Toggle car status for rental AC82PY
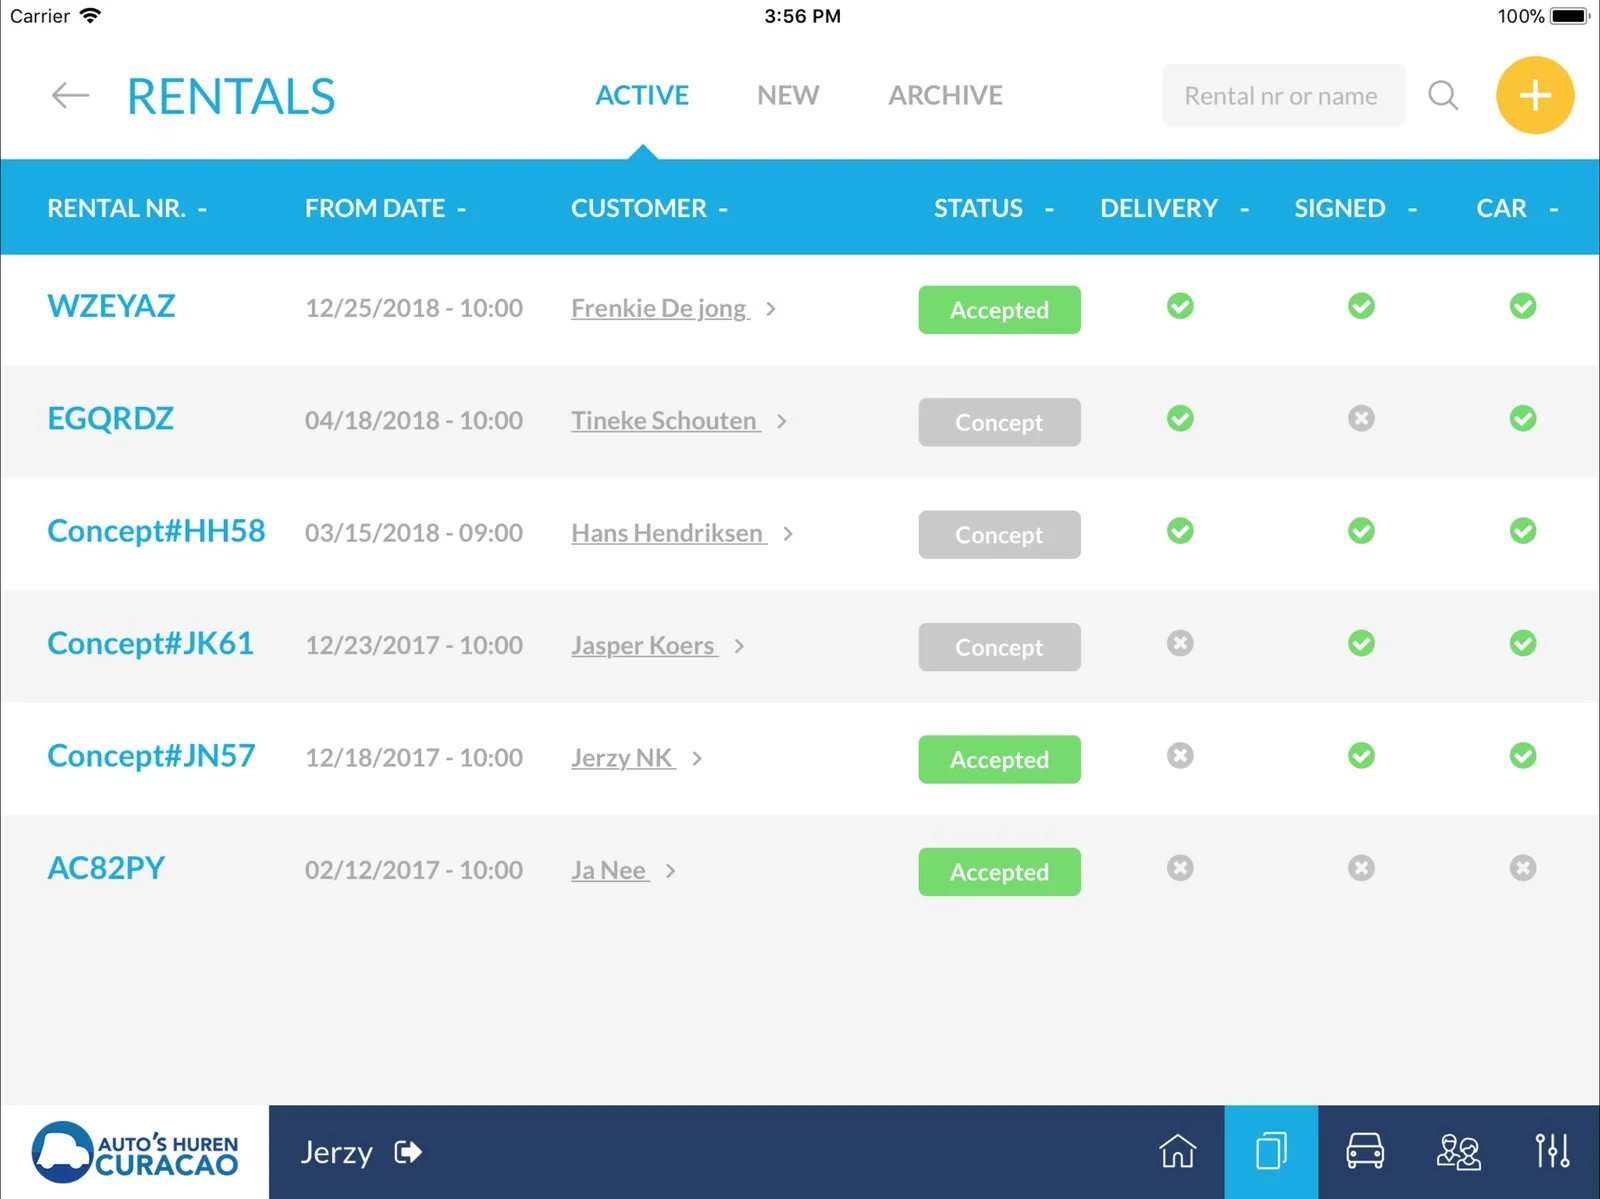Viewport: 1600px width, 1199px height. 1522,868
